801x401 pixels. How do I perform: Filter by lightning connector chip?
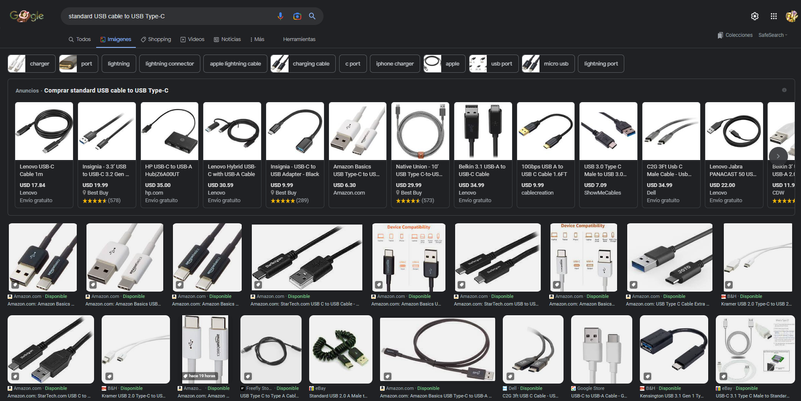click(170, 64)
